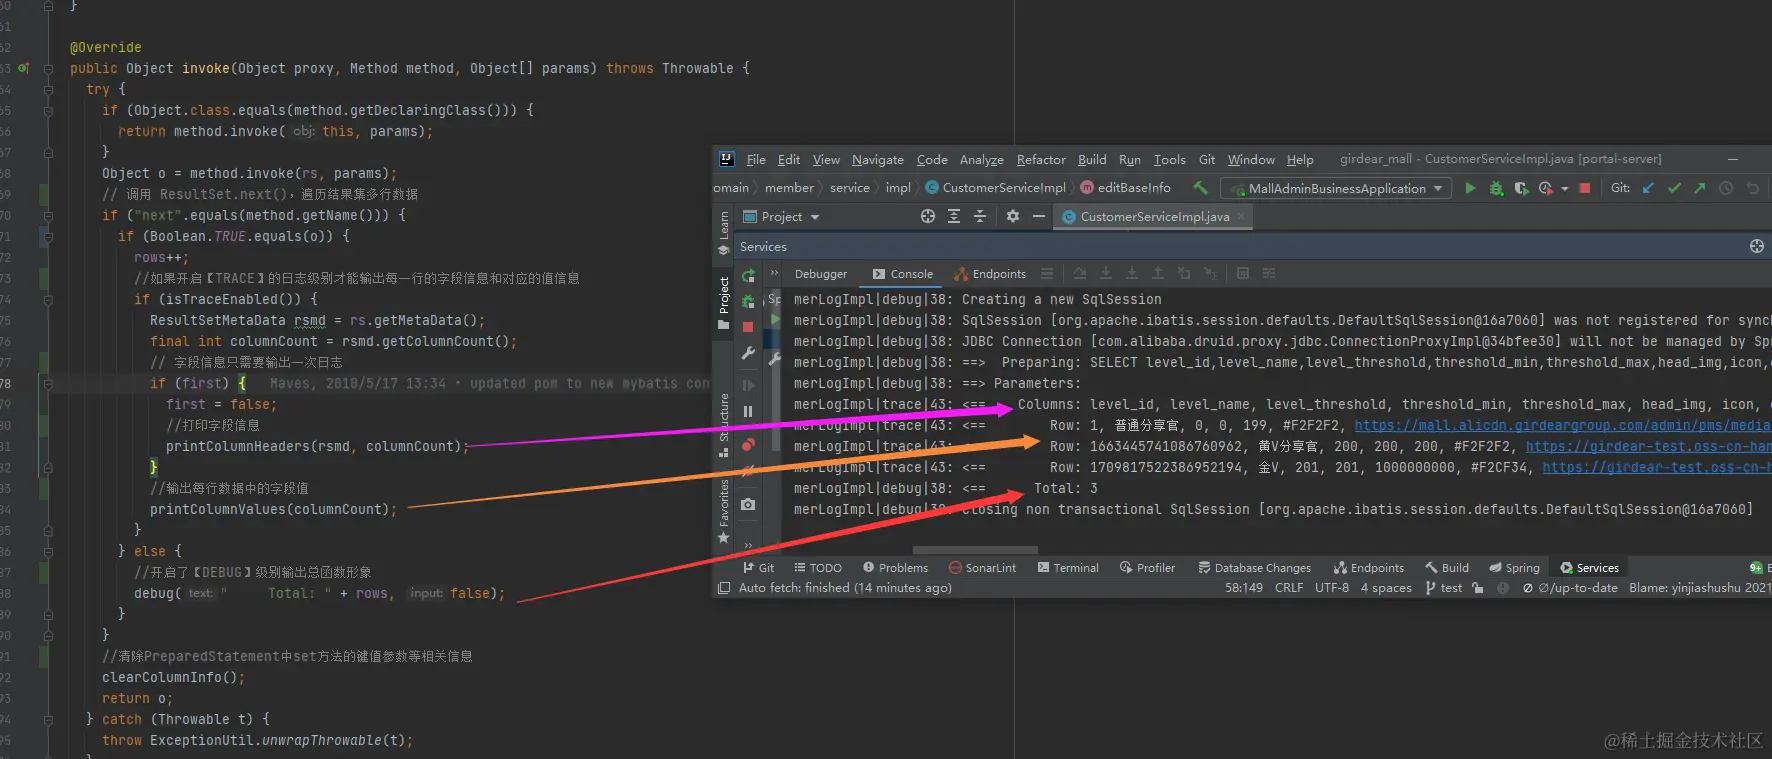Click the CRLF line separator in status bar
1772x759 pixels.
click(1289, 588)
